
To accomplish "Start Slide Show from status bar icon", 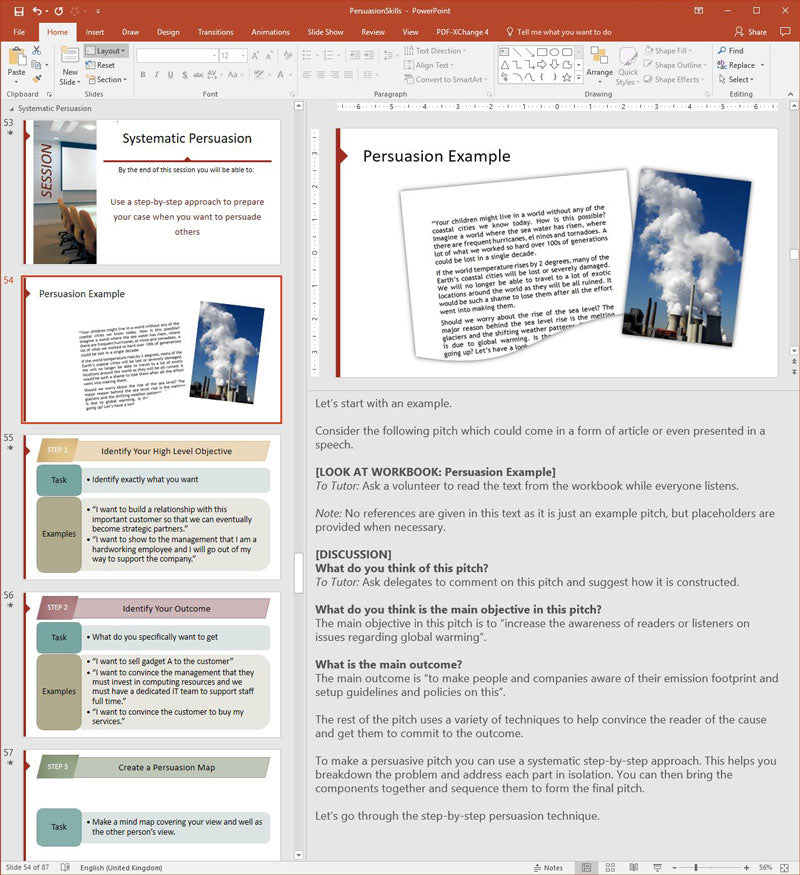I will tap(657, 868).
